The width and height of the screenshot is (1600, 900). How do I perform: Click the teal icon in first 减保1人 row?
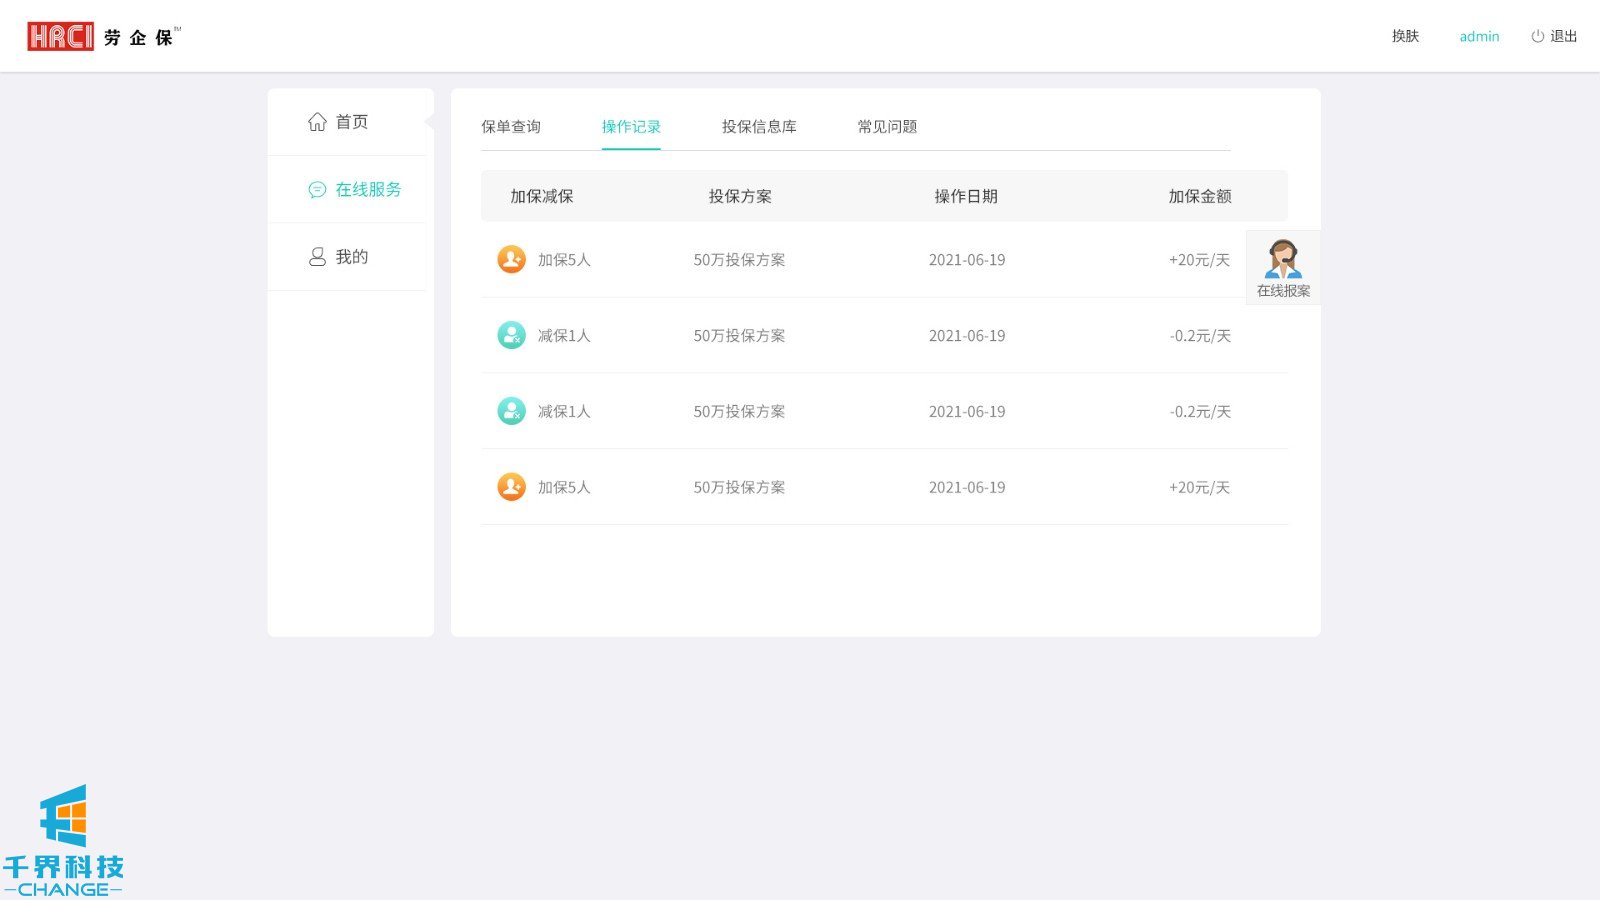(511, 336)
